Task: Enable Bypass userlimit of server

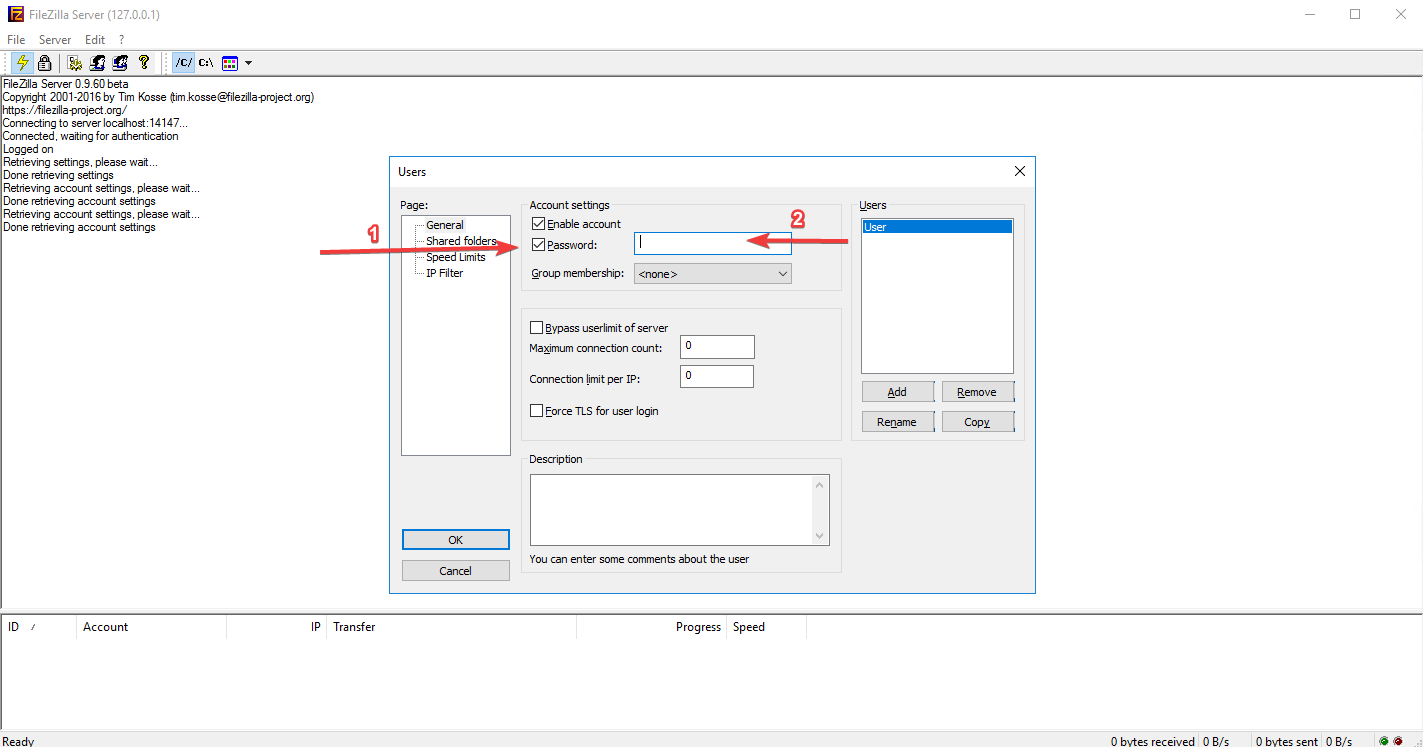Action: click(x=537, y=327)
